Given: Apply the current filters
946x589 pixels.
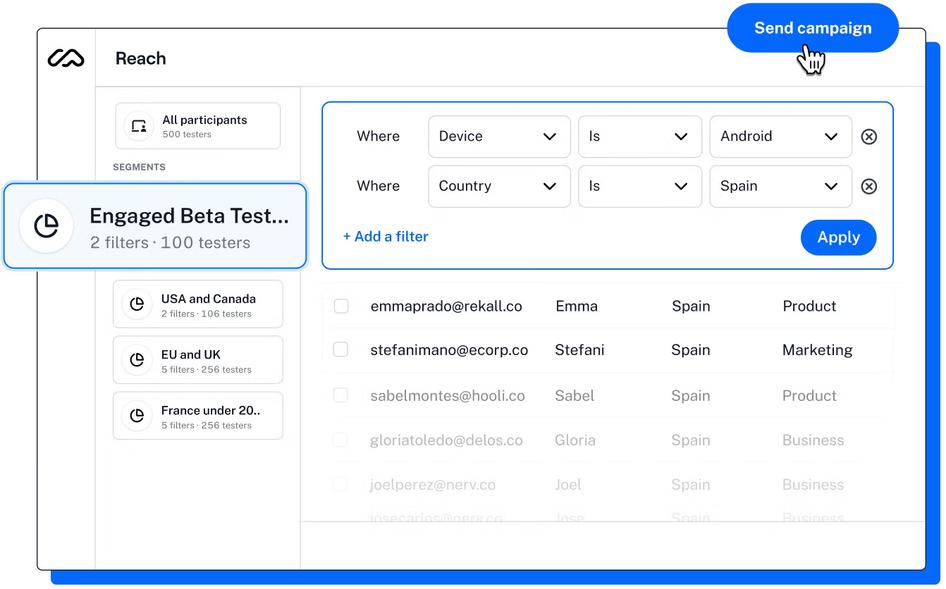Looking at the screenshot, I should pyautogui.click(x=838, y=237).
